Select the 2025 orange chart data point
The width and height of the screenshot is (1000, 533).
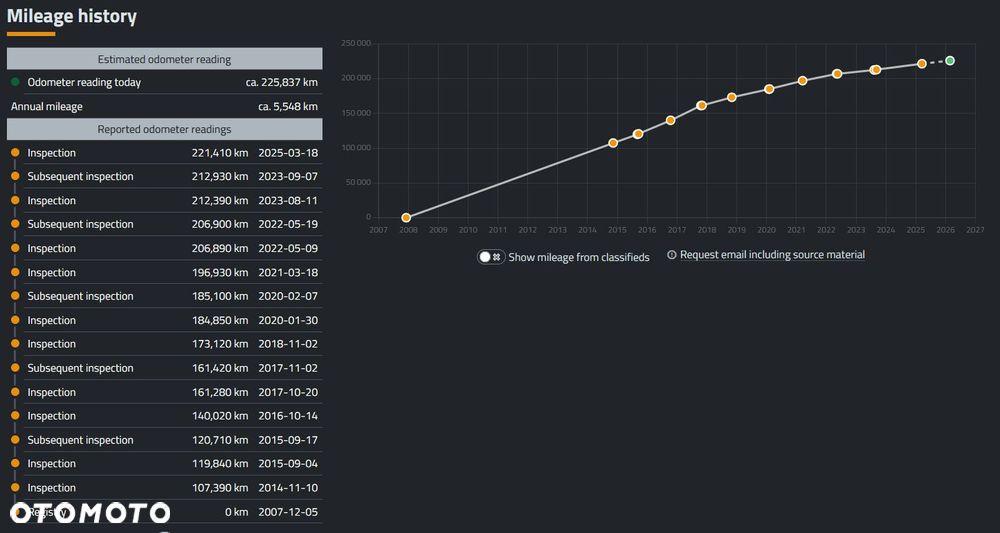click(922, 64)
